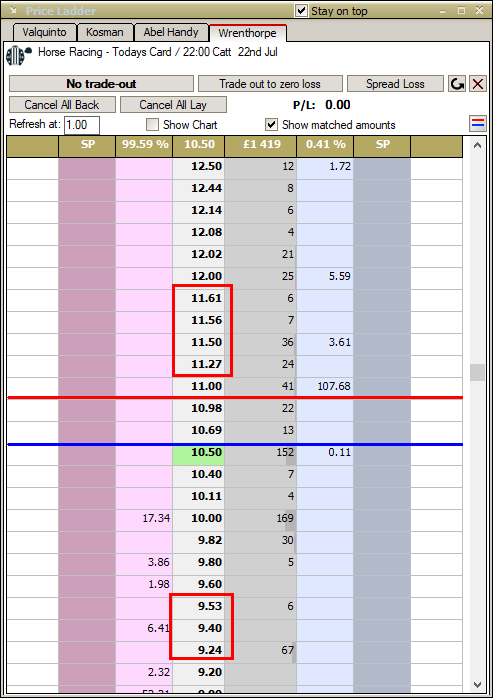This screenshot has width=493, height=698.
Task: Click the 6.41 back amount cell
Action: coord(144,629)
